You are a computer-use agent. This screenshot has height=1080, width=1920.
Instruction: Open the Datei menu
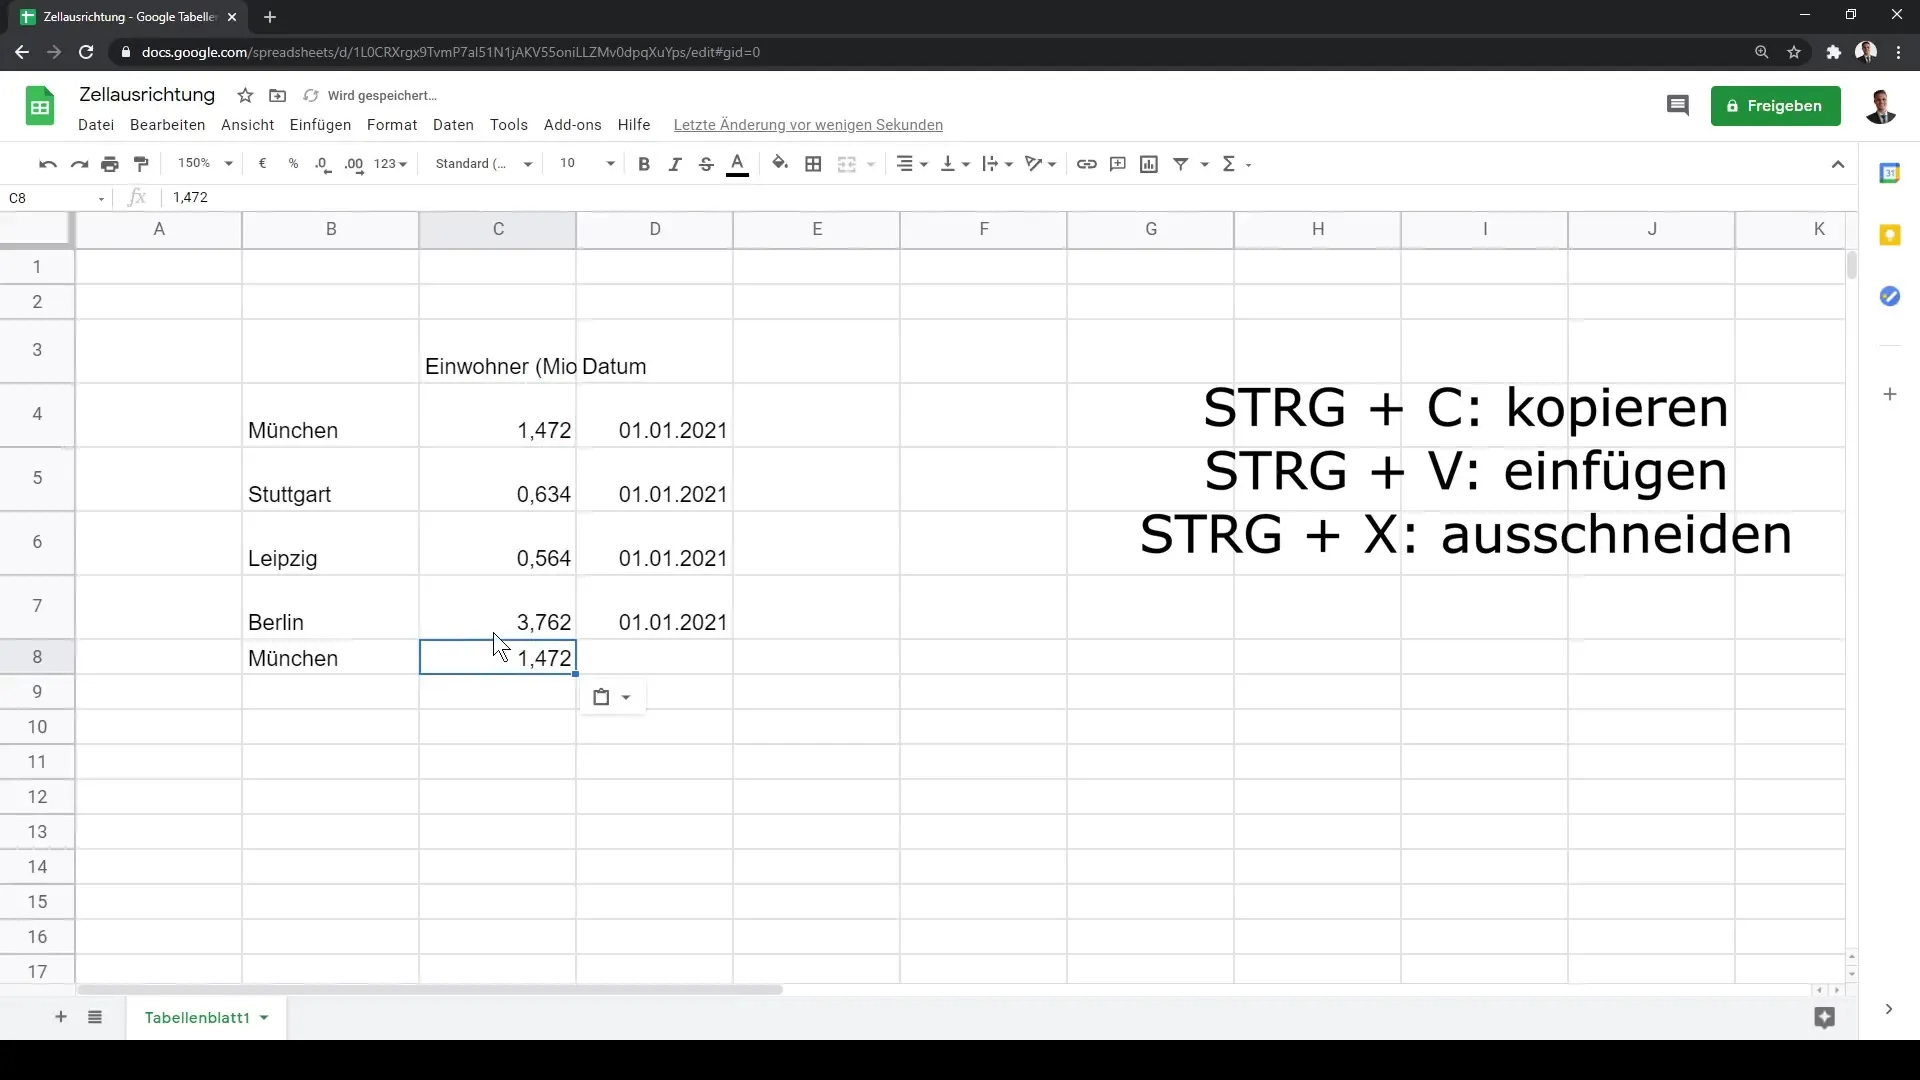[x=96, y=125]
